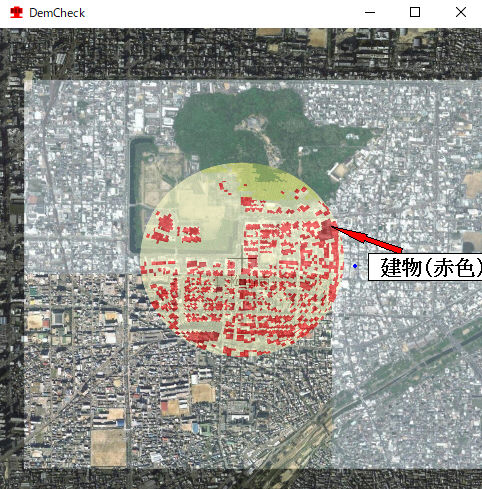Click the small dark red square below crosshair
The image size is (482, 489).
pos(243,282)
